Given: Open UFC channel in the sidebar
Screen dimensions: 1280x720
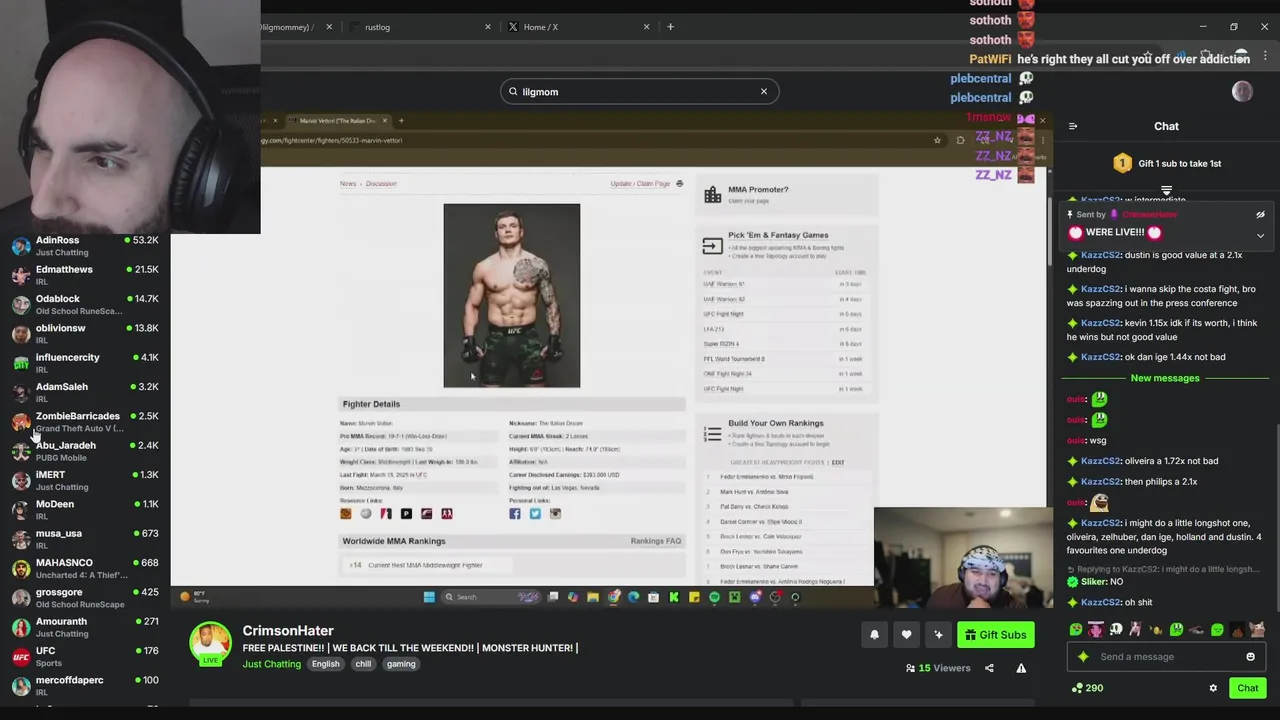Looking at the screenshot, I should [85, 656].
